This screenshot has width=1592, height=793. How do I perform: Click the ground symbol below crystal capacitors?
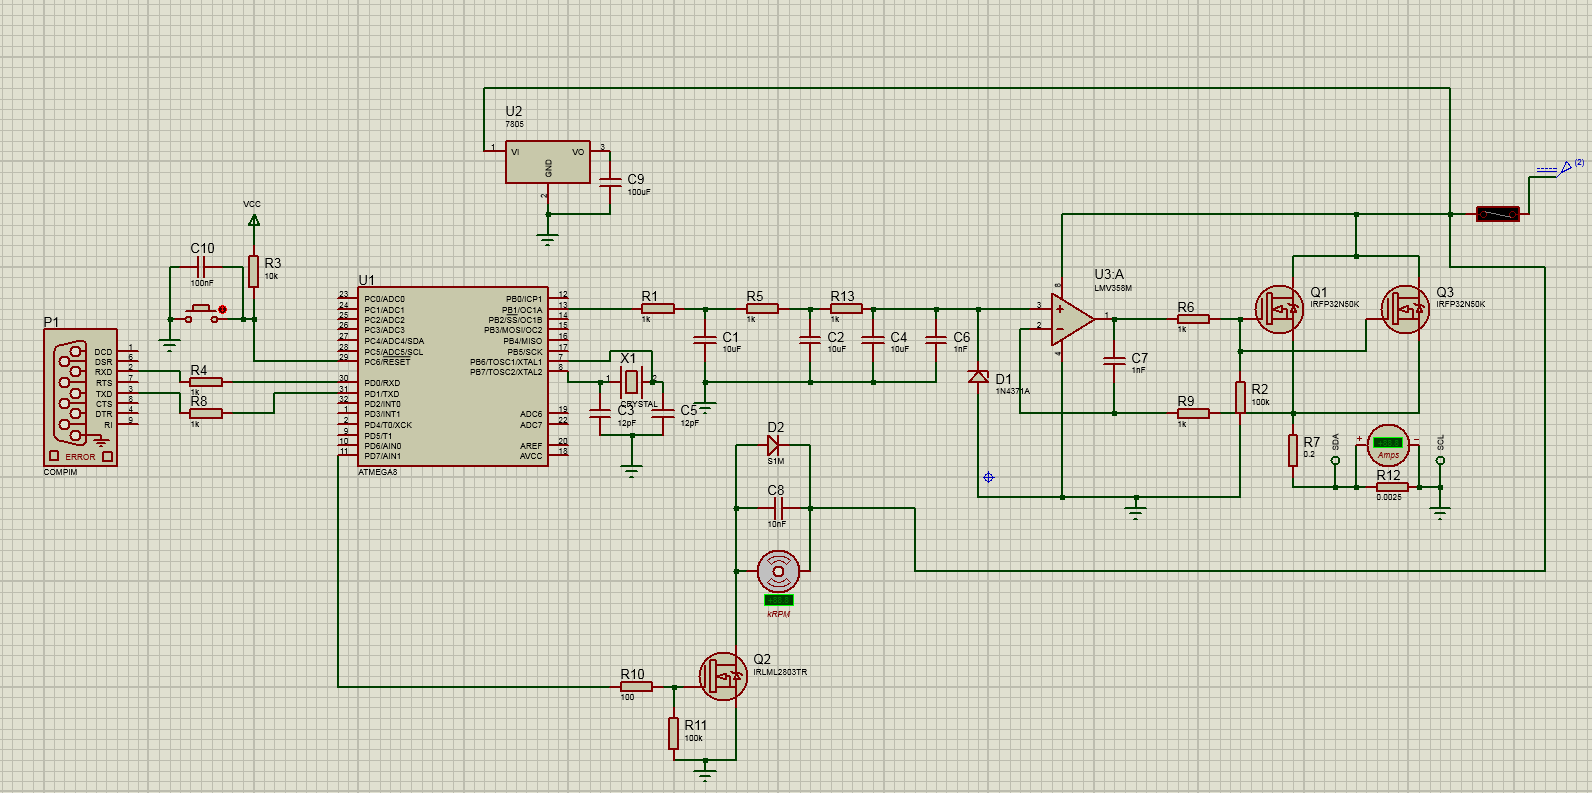(x=630, y=469)
